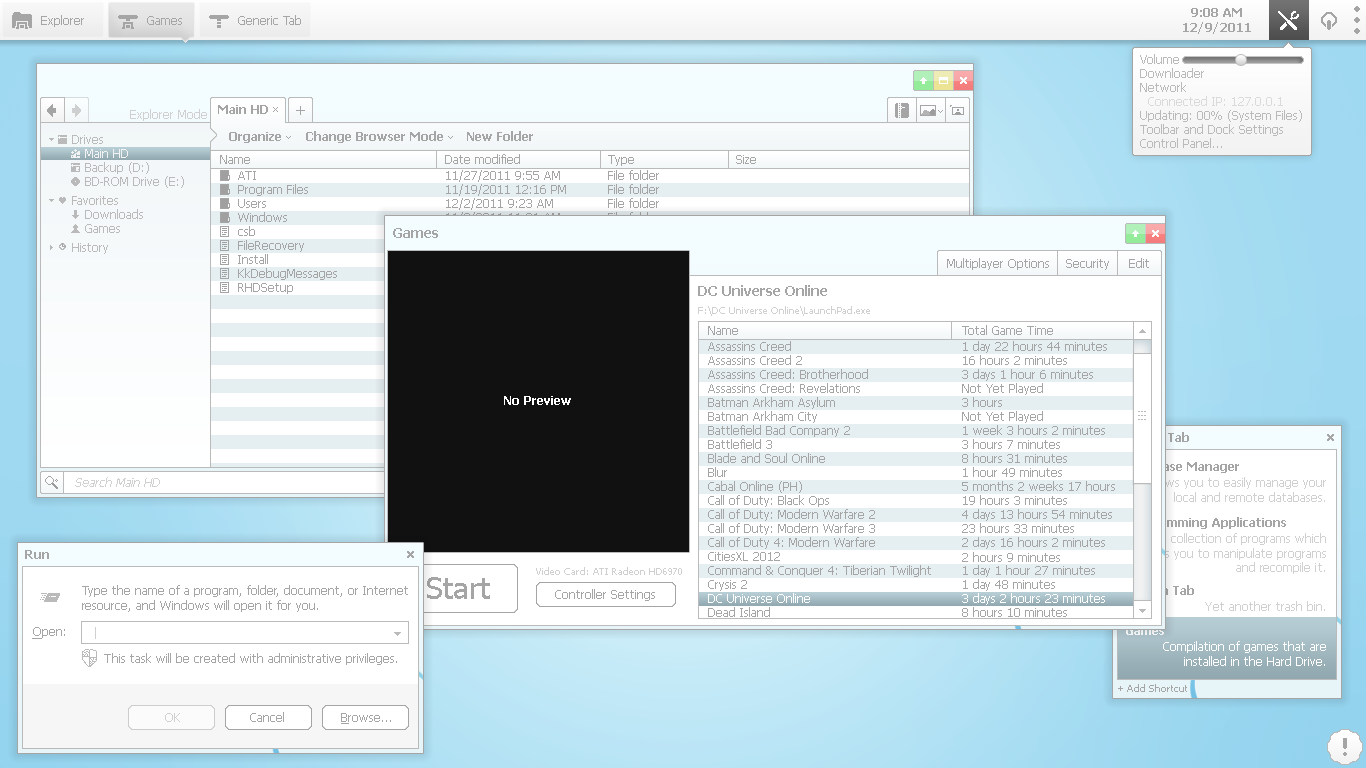This screenshot has height=768, width=1366.
Task: Select Batman Arkham City in games list
Action: pyautogui.click(x=916, y=416)
